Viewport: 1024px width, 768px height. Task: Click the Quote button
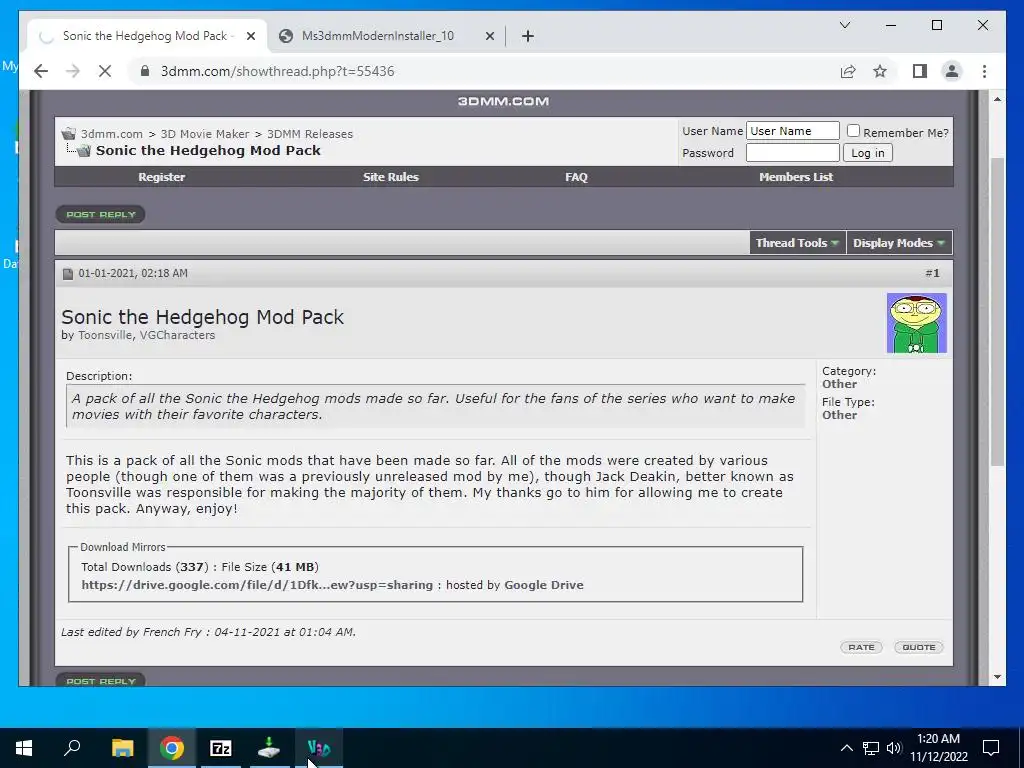(919, 647)
